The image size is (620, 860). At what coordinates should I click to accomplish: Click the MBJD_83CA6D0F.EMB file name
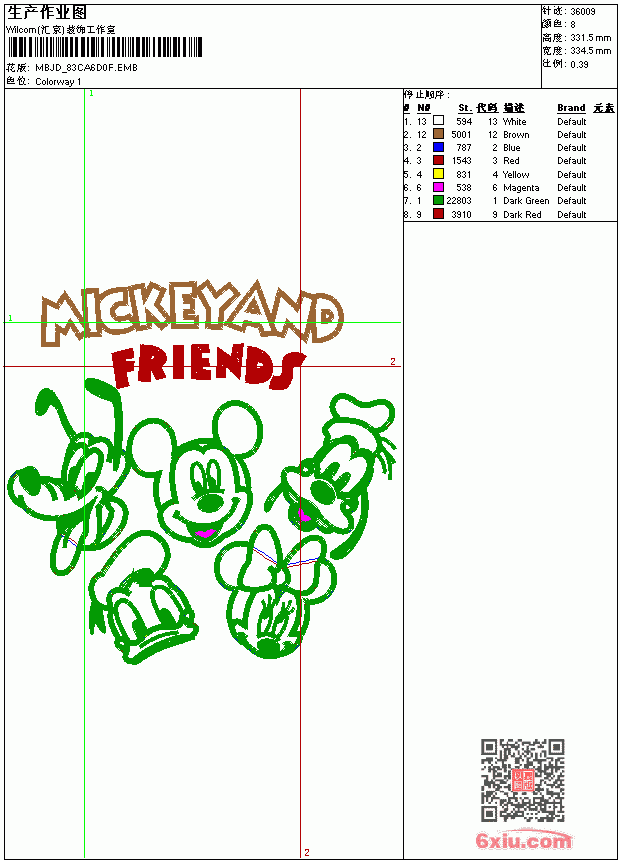[87, 67]
